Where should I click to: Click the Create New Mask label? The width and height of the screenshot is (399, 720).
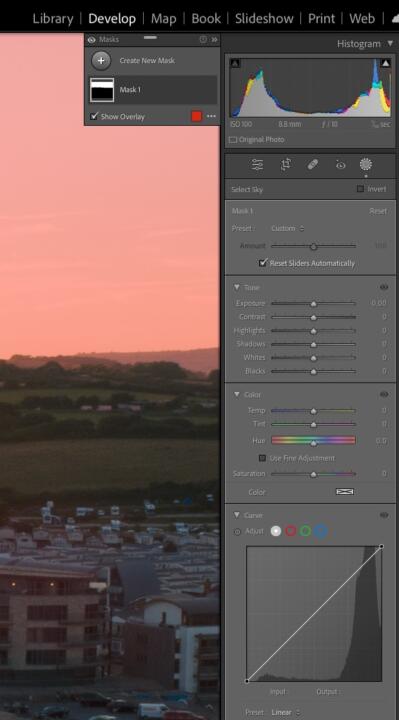[x=147, y=60]
